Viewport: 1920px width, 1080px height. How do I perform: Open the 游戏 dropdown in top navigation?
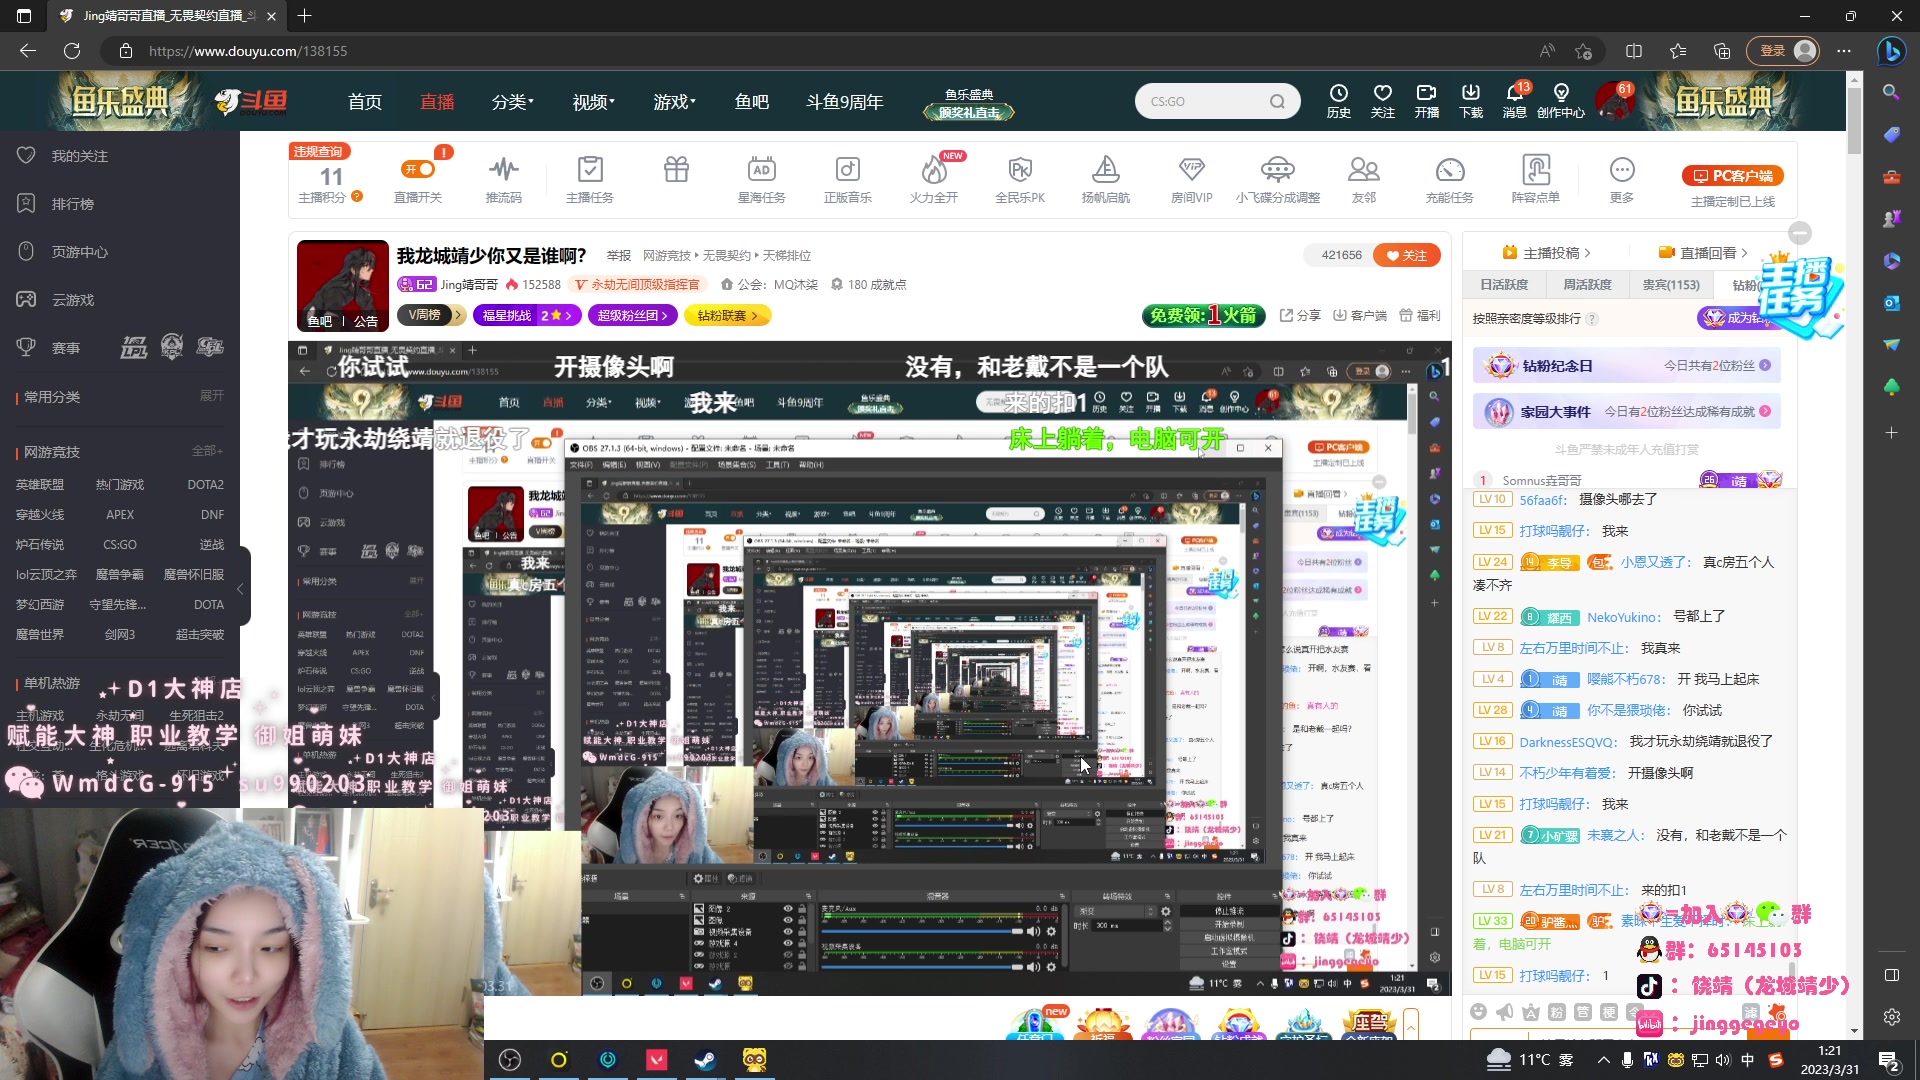pos(674,102)
